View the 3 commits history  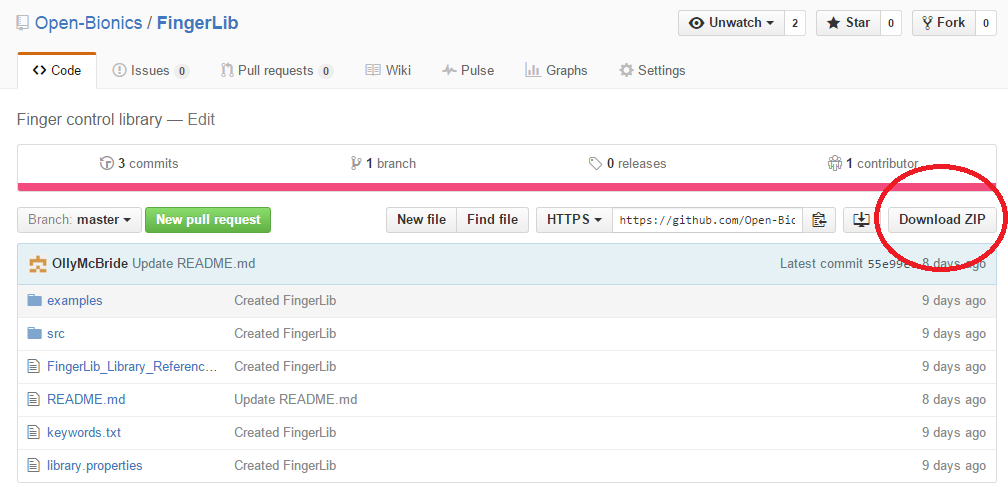[x=139, y=164]
